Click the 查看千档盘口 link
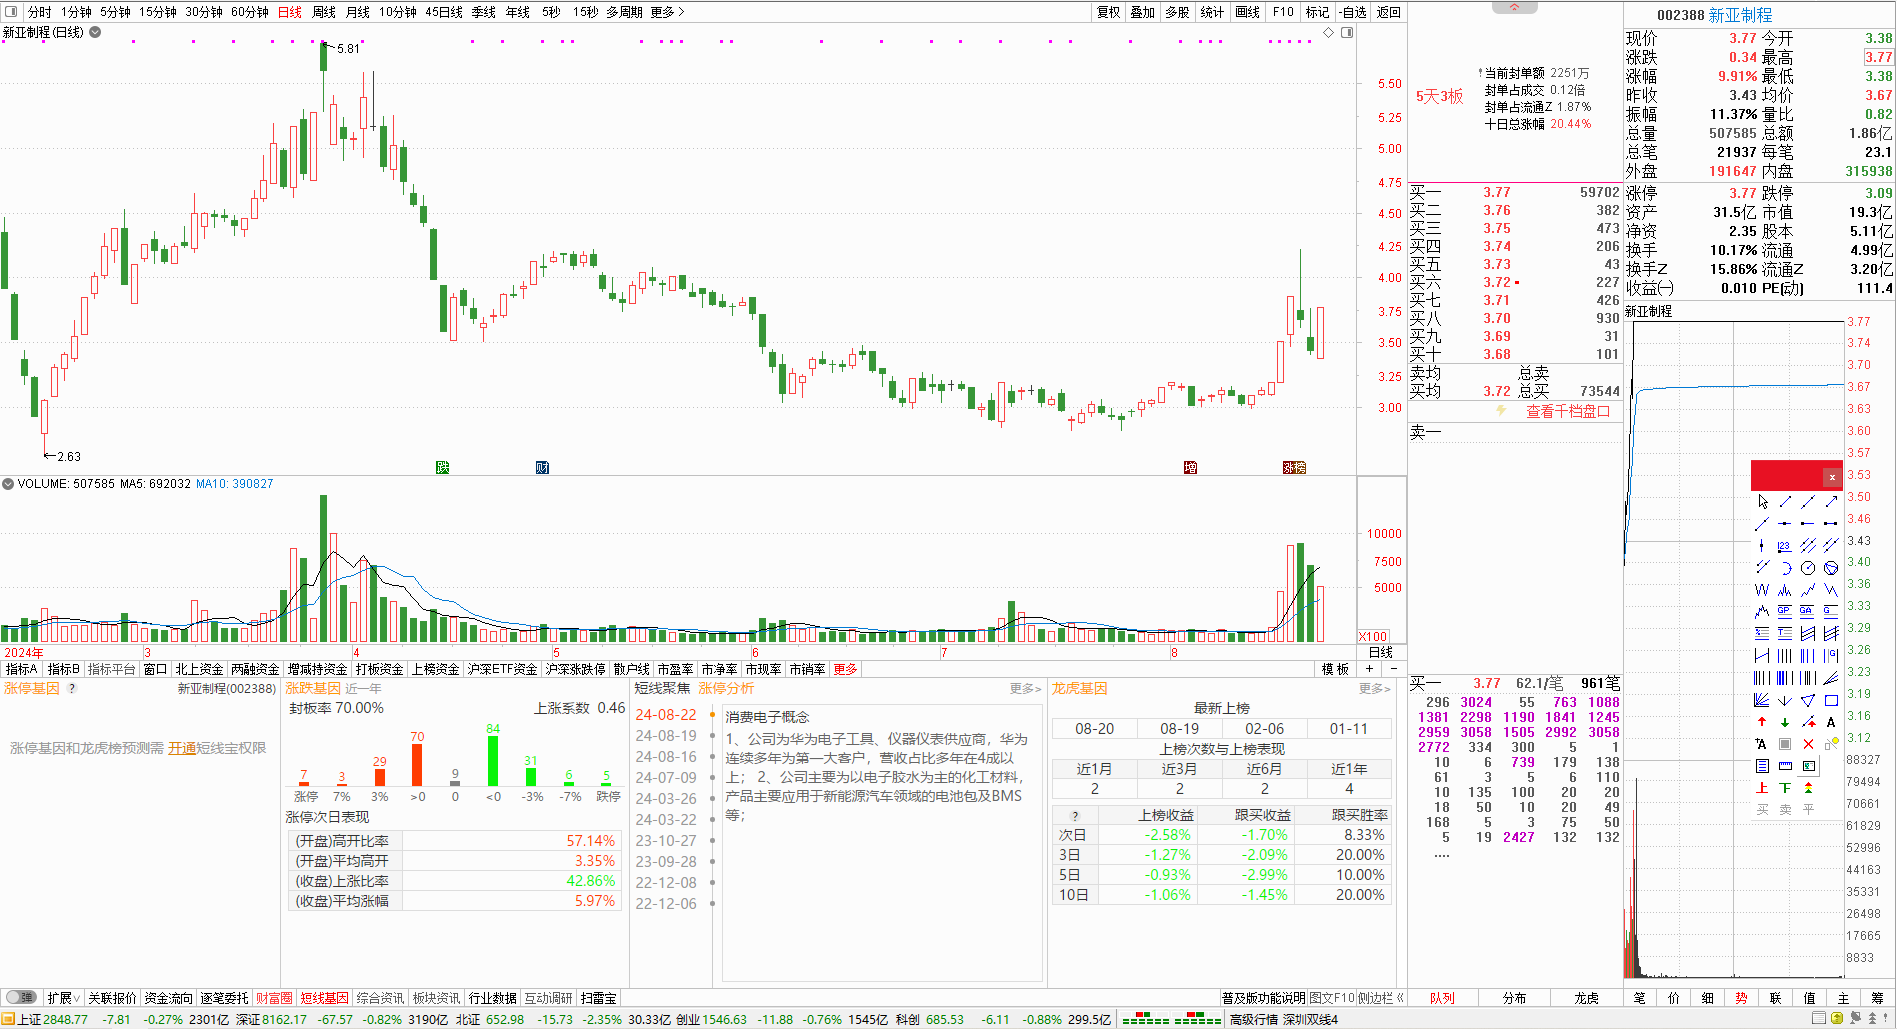Screen dimensions: 1897x1029 1567,411
